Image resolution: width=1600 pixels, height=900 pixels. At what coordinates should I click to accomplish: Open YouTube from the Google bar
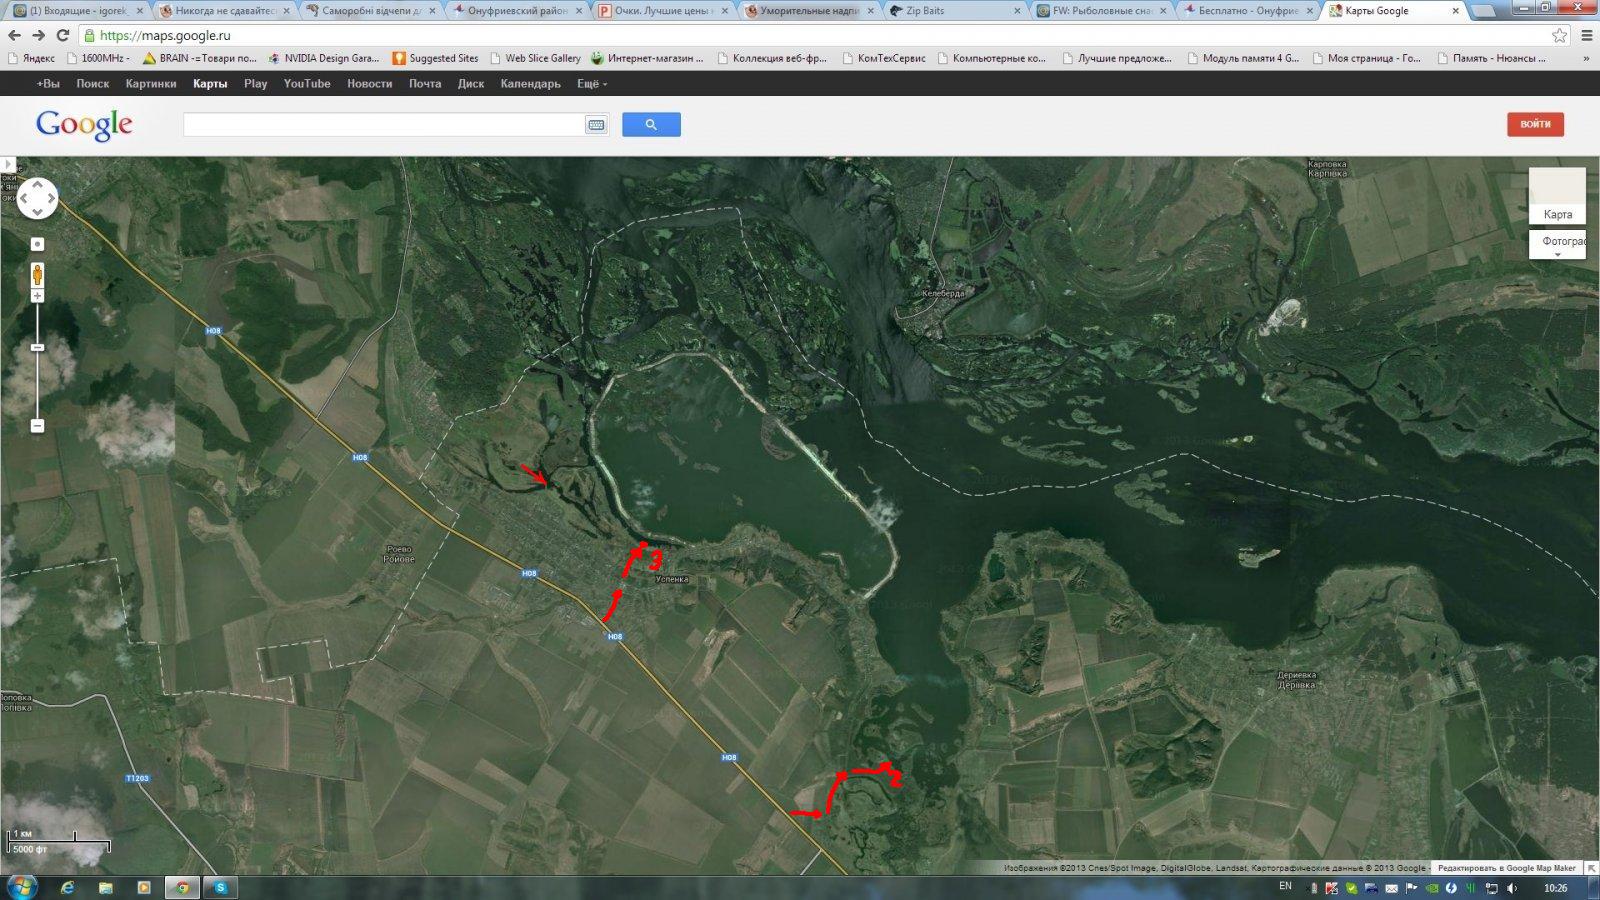coord(307,84)
